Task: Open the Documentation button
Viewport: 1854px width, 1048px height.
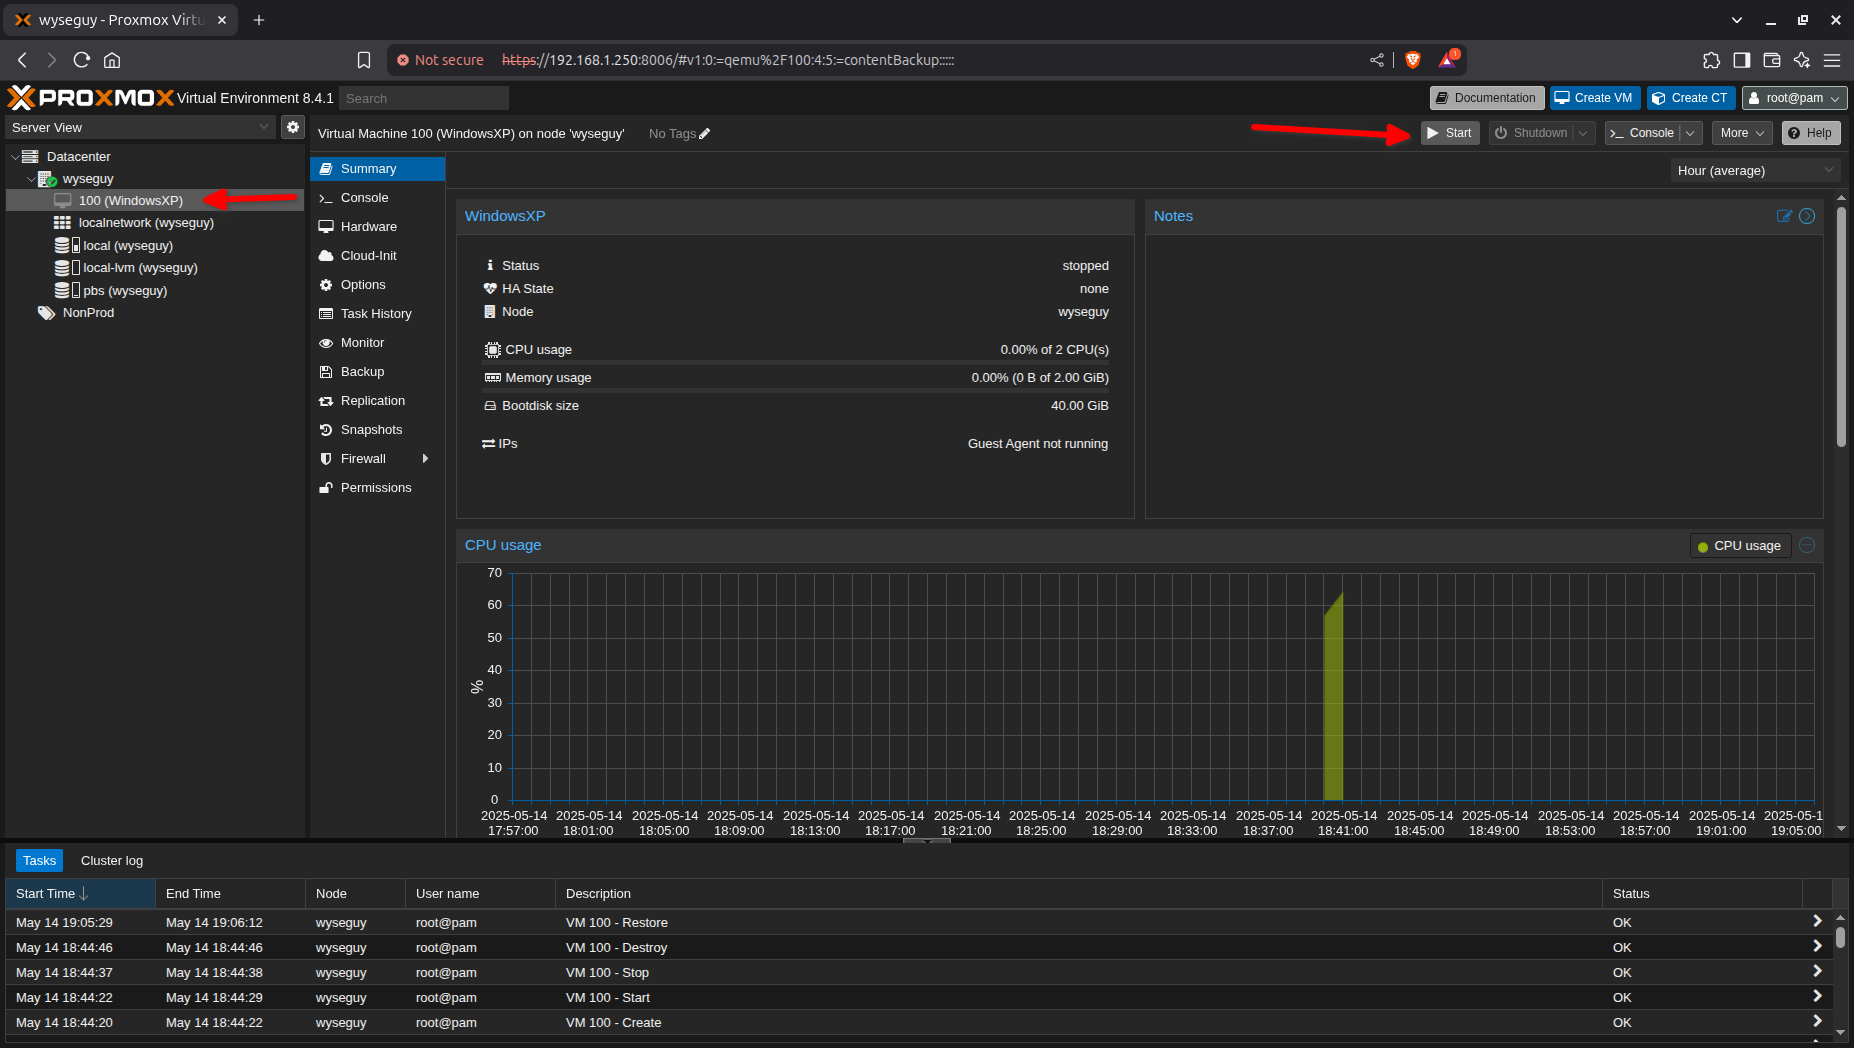Action: click(x=1486, y=98)
